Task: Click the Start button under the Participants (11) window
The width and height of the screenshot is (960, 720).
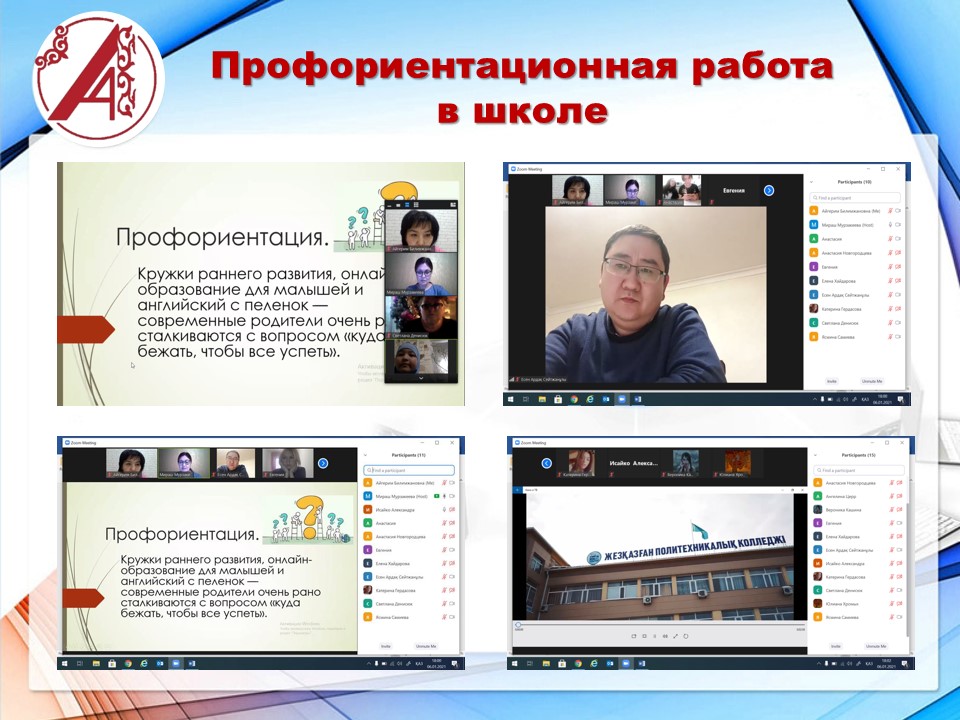Action: (64, 663)
